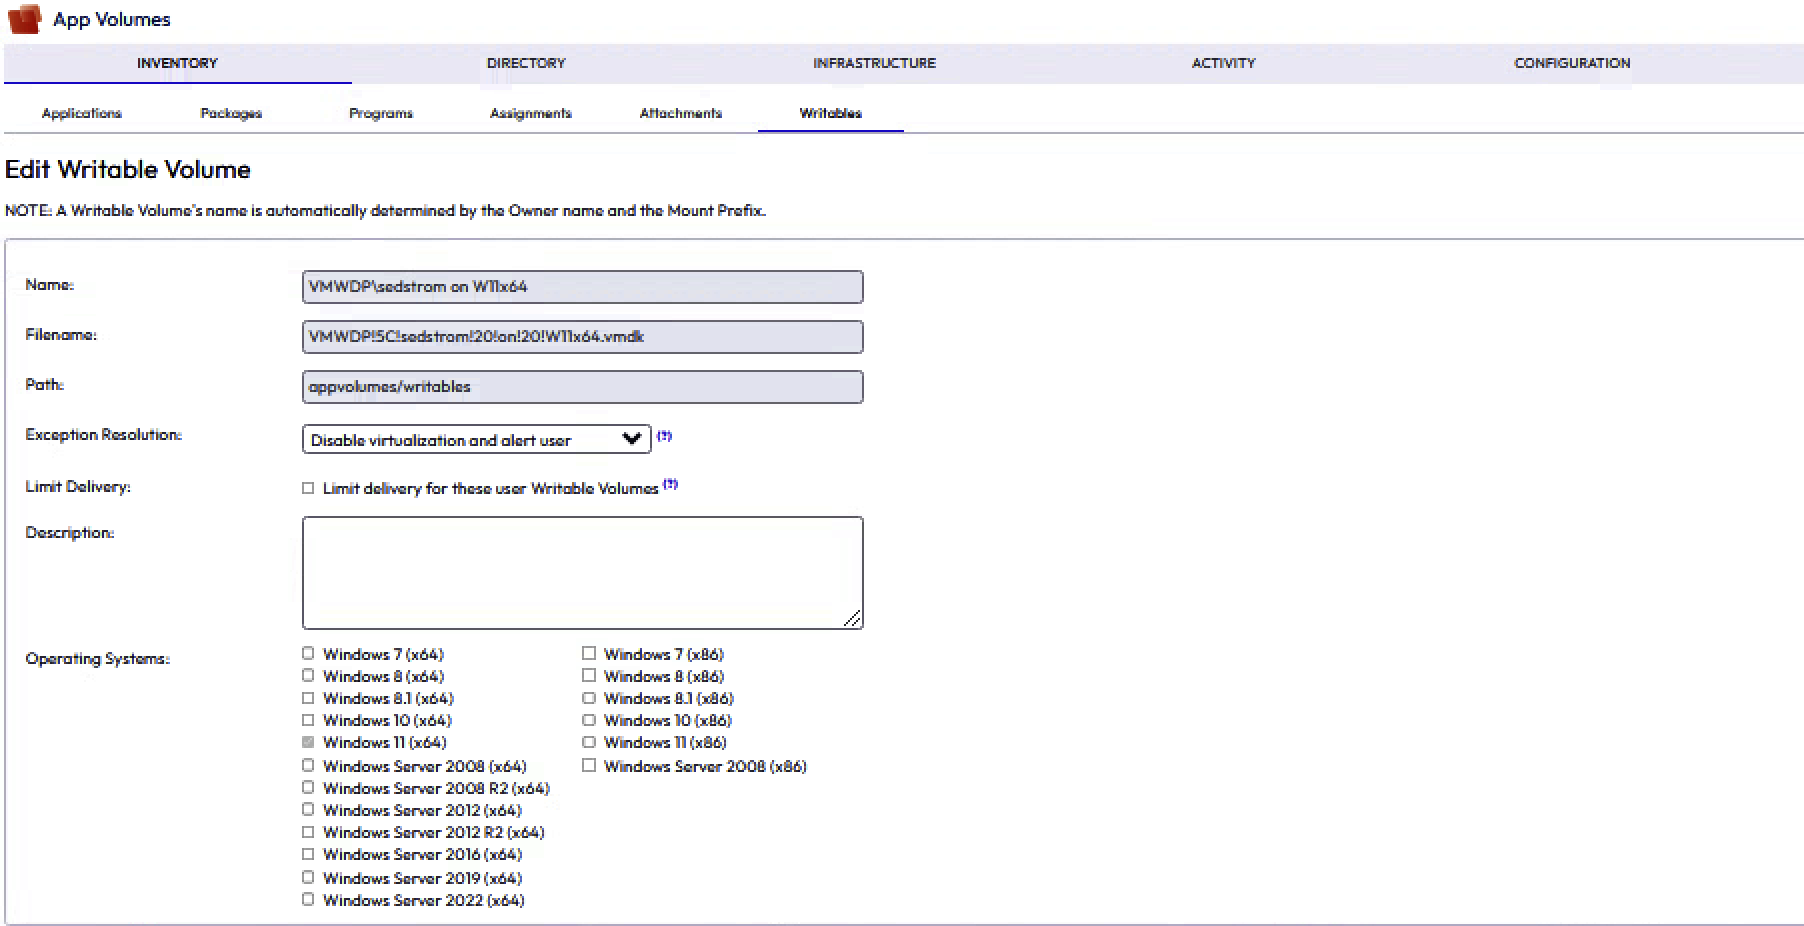Open the Packages sub-tab

pos(231,113)
